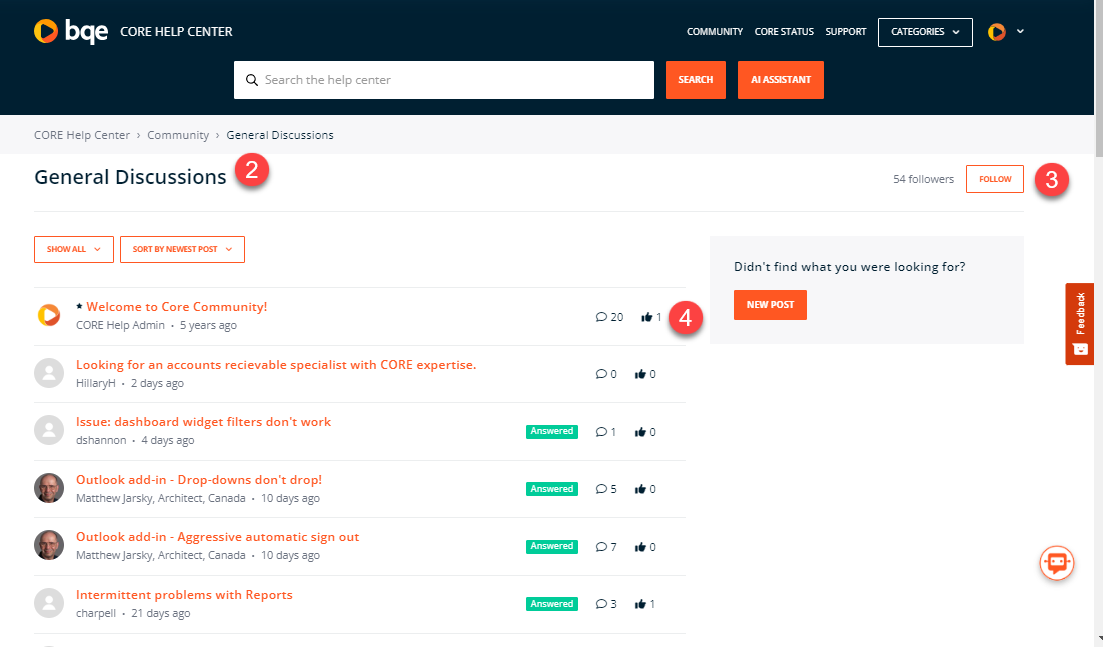Click CORE Help Admin avatar on Welcome post
This screenshot has height=647, width=1103.
click(49, 315)
